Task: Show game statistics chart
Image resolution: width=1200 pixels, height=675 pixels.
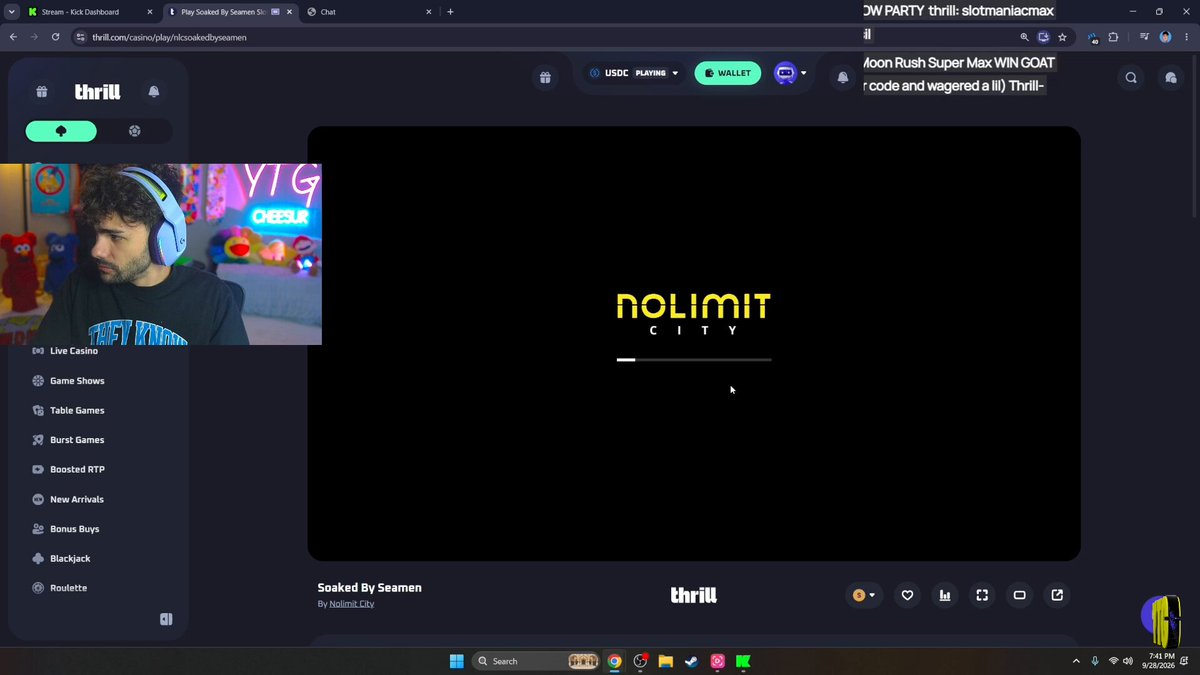Action: [x=945, y=595]
